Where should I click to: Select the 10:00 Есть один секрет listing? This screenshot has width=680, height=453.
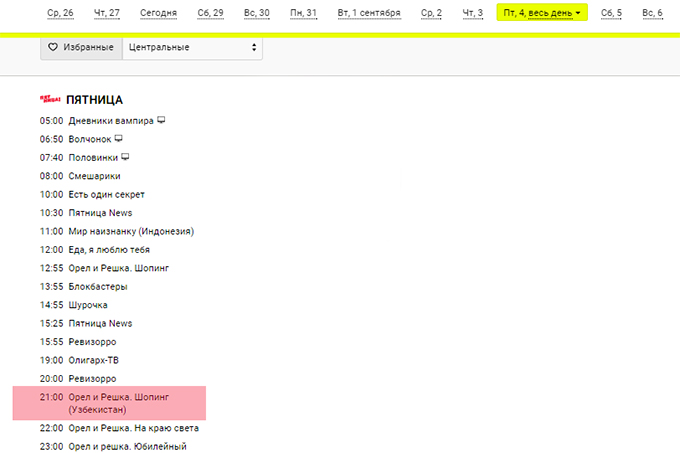[x=92, y=194]
